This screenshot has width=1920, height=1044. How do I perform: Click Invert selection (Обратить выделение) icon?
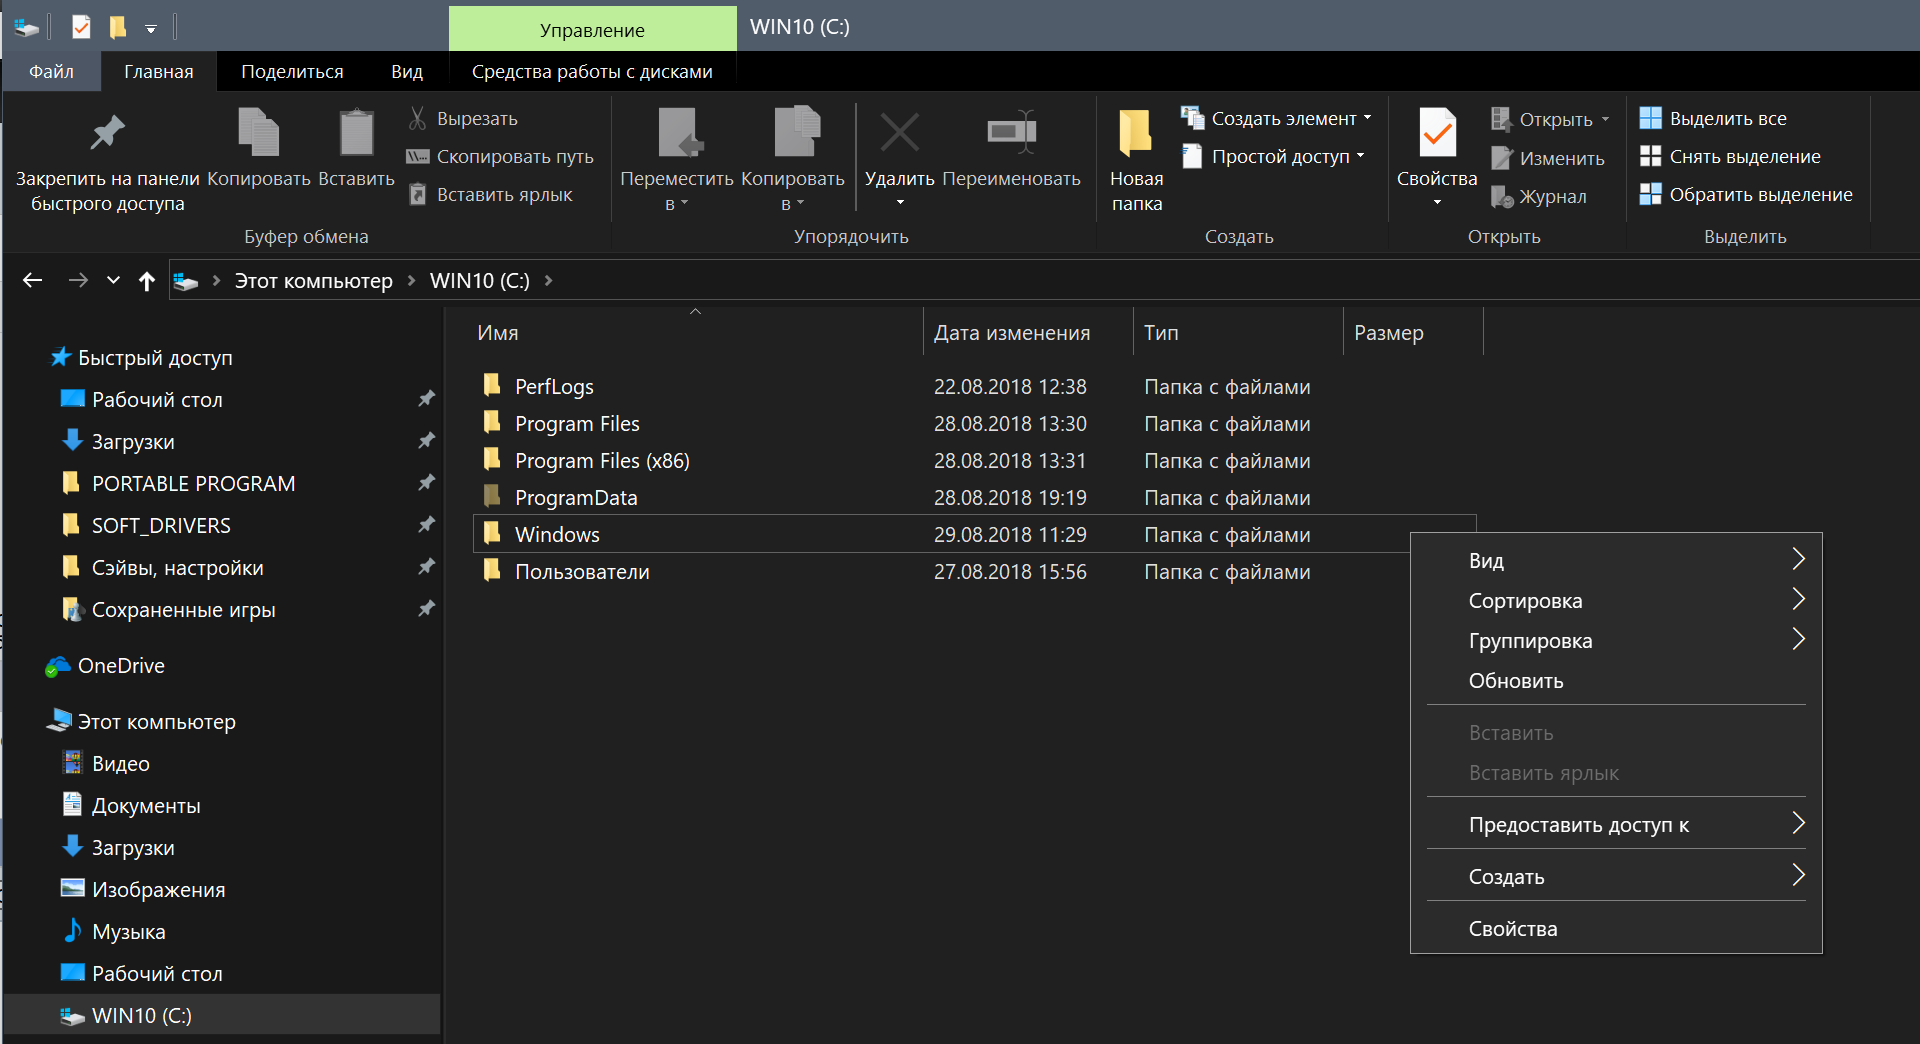click(1650, 194)
